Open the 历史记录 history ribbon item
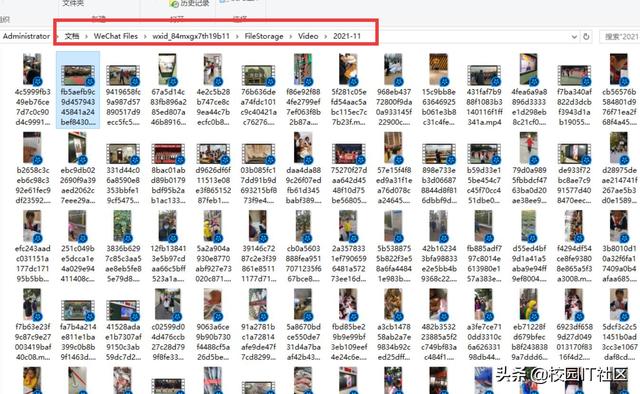Screen dimensions: 640x394 click(191, 3)
